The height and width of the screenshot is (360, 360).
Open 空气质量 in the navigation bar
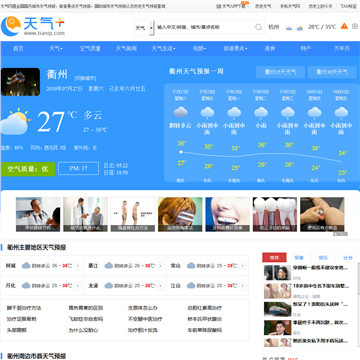pyautogui.click(x=90, y=49)
